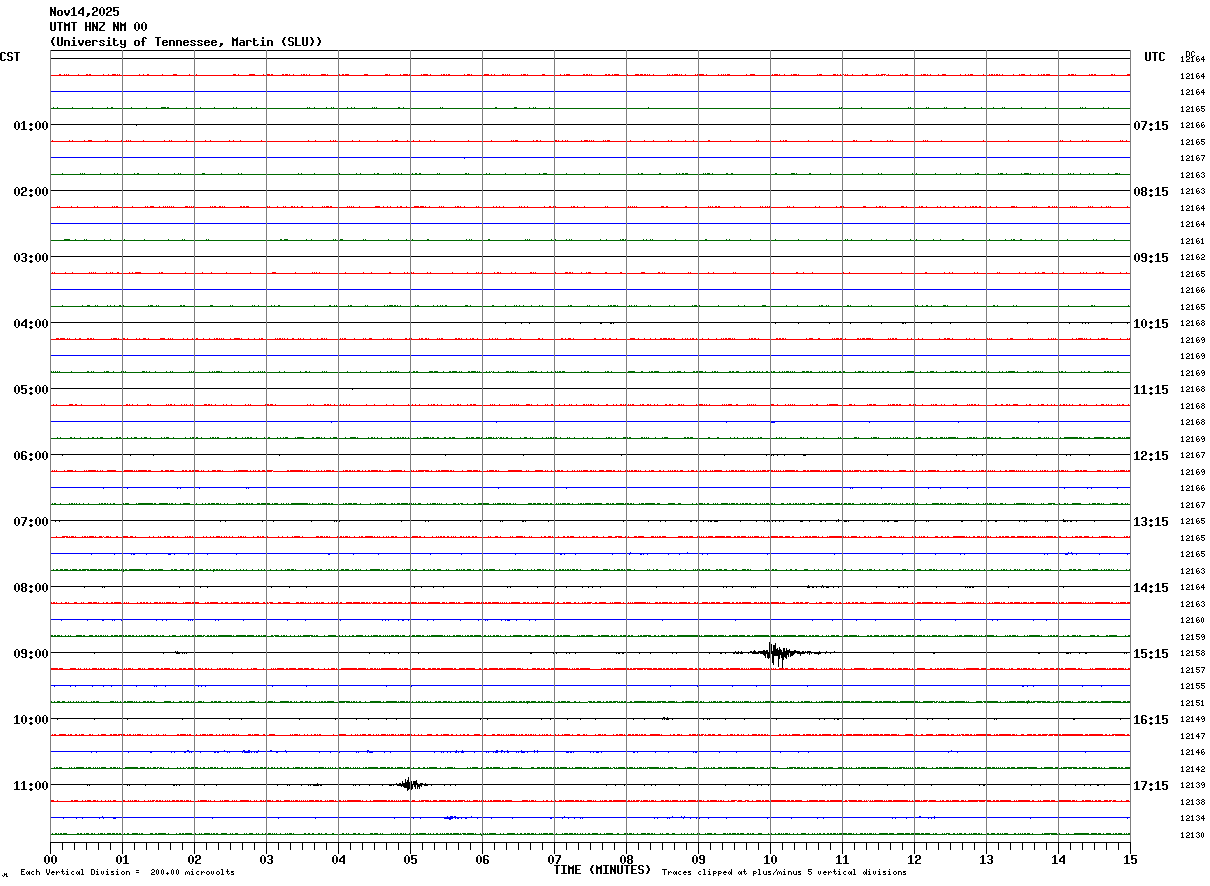Click the 17:15 UTC time label

1150,785
